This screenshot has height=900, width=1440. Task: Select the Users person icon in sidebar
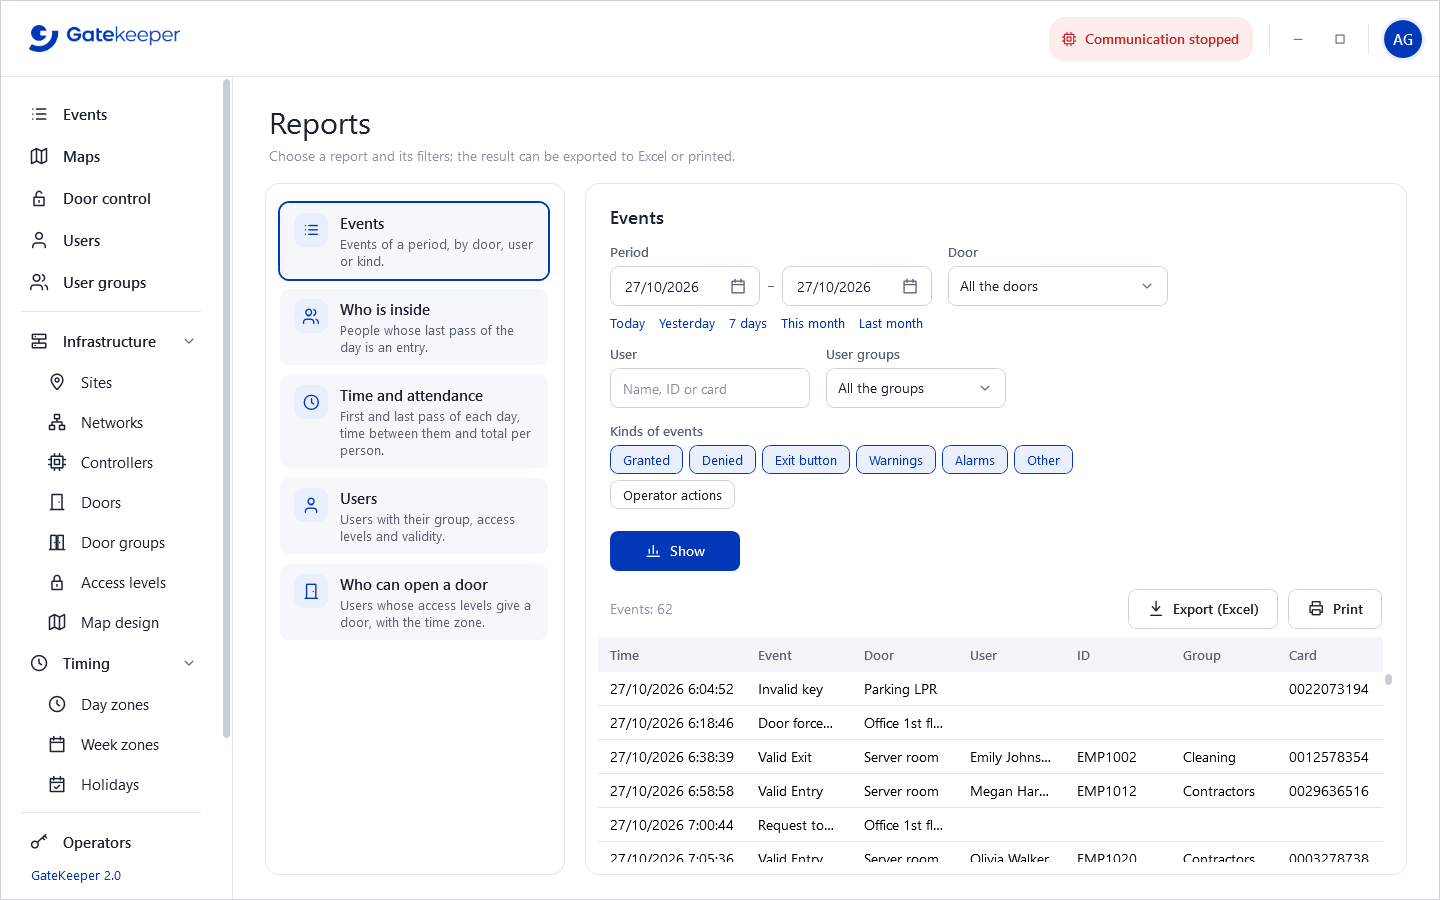39,240
